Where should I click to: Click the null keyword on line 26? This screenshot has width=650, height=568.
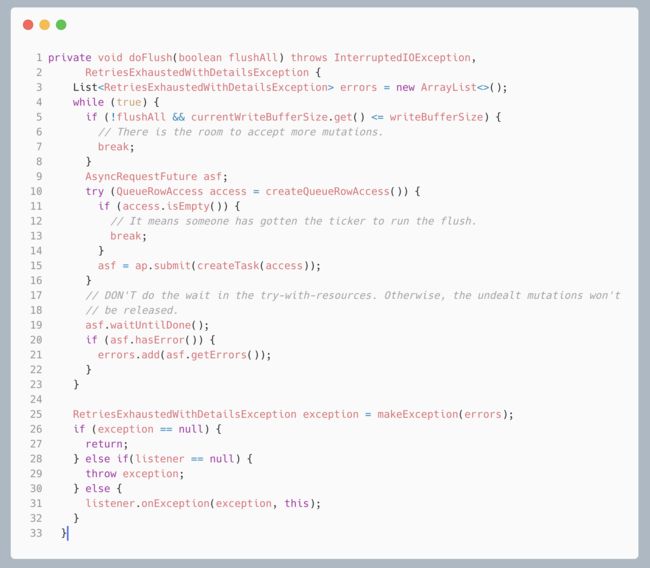tap(191, 429)
